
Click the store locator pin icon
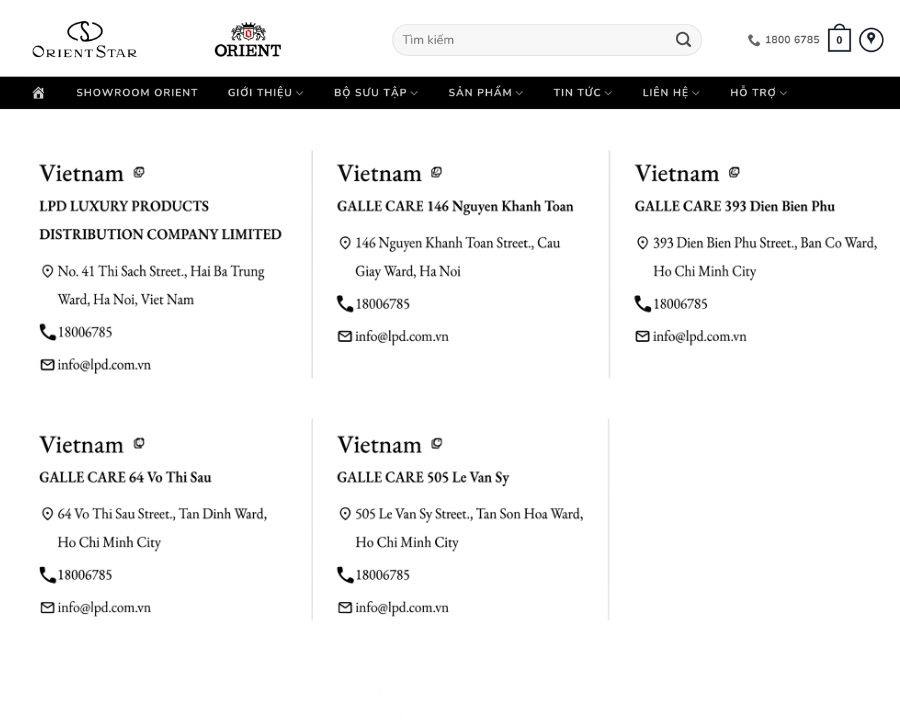coord(871,40)
